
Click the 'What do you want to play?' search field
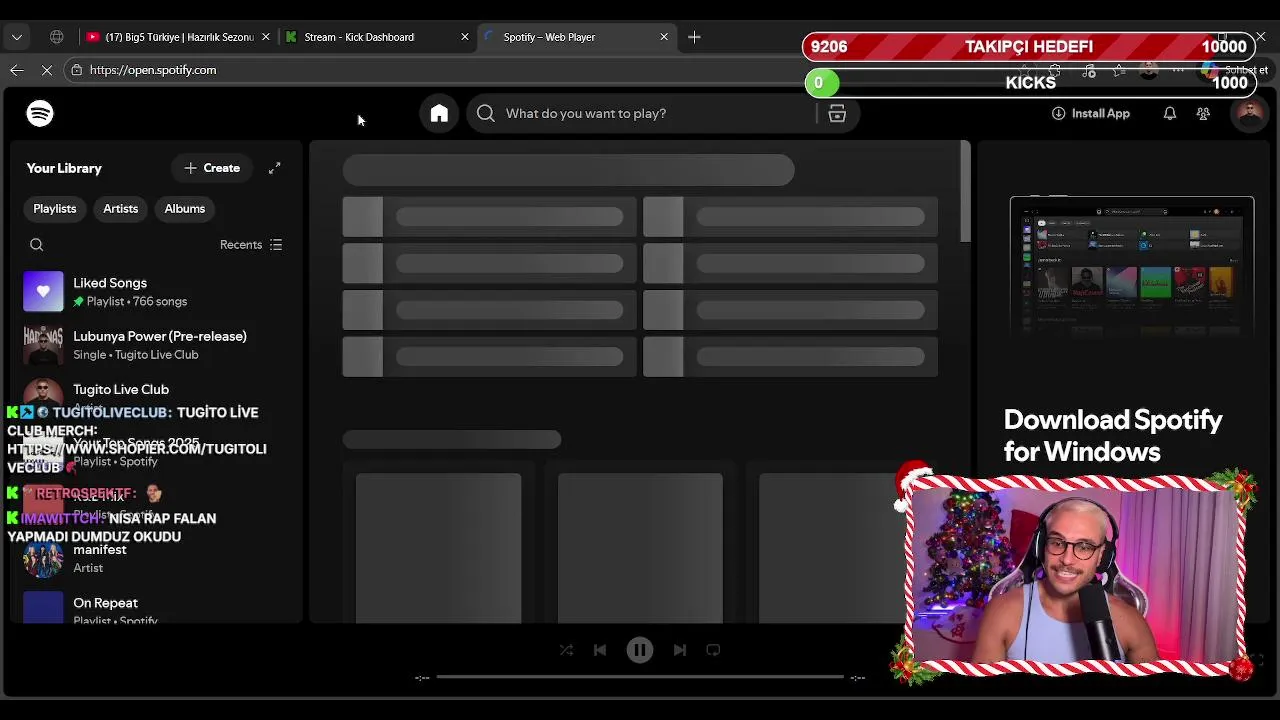640,113
